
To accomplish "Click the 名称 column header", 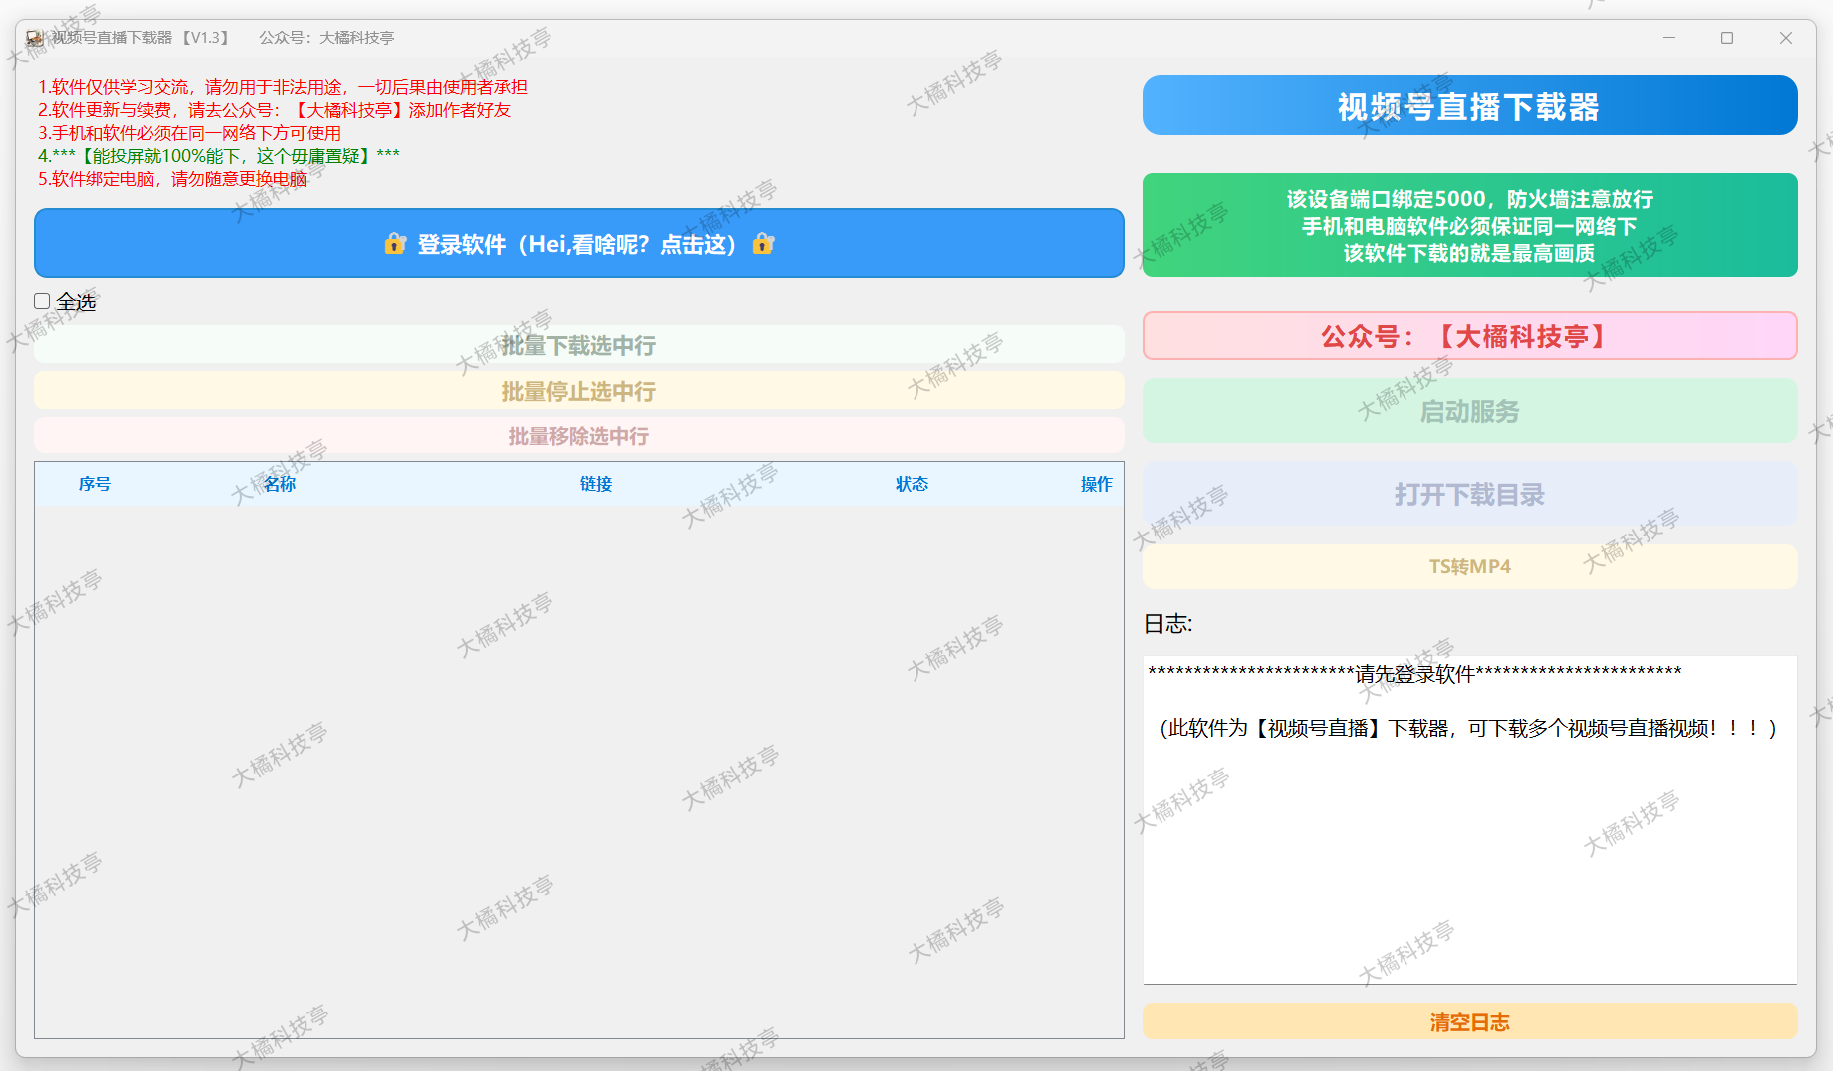I will pyautogui.click(x=280, y=484).
